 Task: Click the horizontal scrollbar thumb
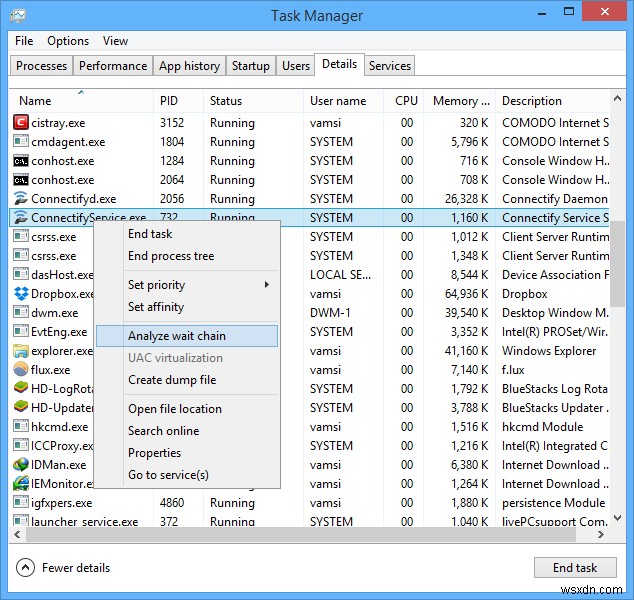pyautogui.click(x=301, y=534)
